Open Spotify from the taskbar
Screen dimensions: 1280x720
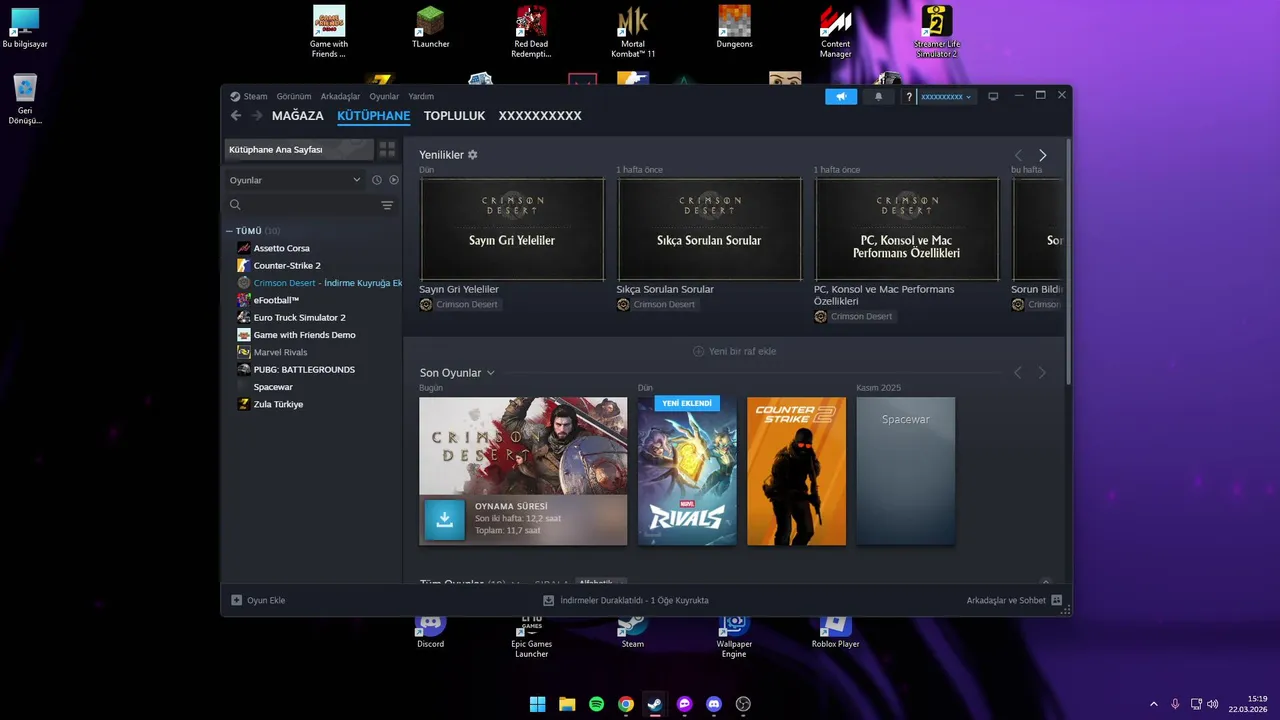click(596, 704)
